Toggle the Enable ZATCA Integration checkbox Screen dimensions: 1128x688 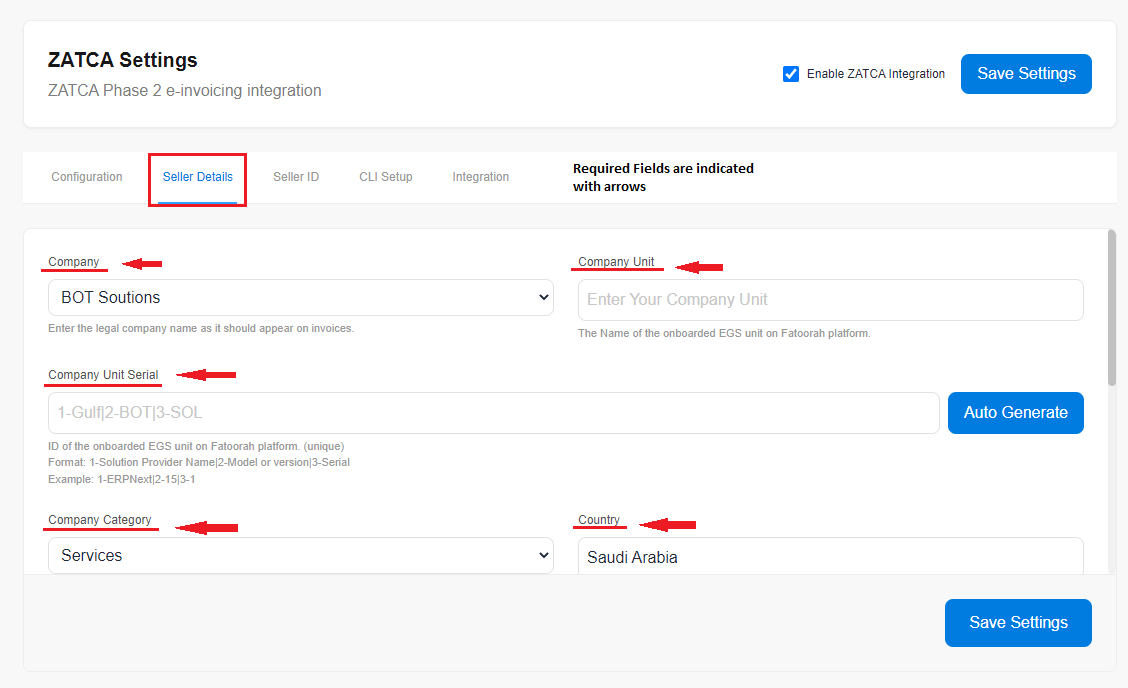pos(791,74)
